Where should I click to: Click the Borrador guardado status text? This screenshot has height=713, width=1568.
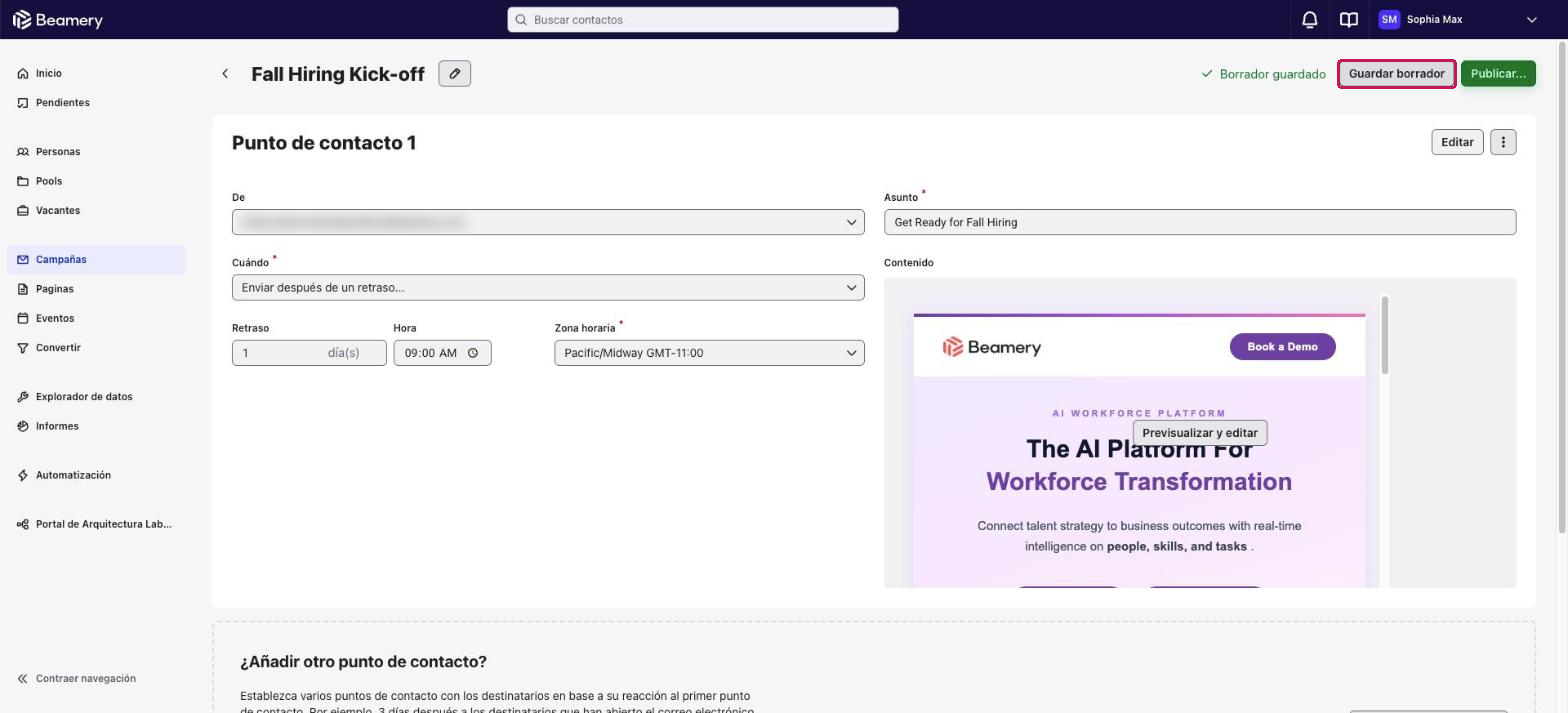click(x=1263, y=74)
